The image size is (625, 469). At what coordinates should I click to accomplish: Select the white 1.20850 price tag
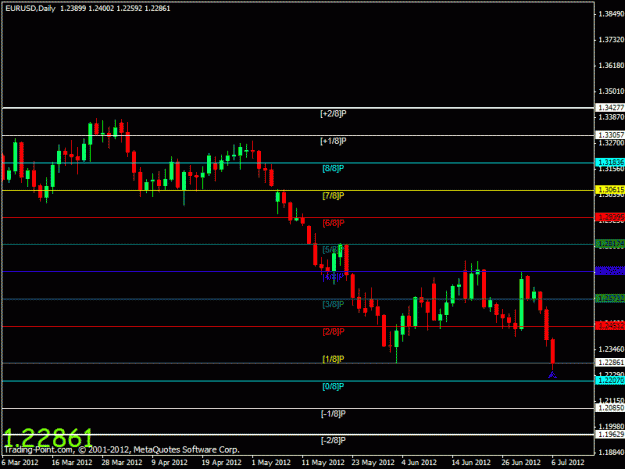[610, 408]
